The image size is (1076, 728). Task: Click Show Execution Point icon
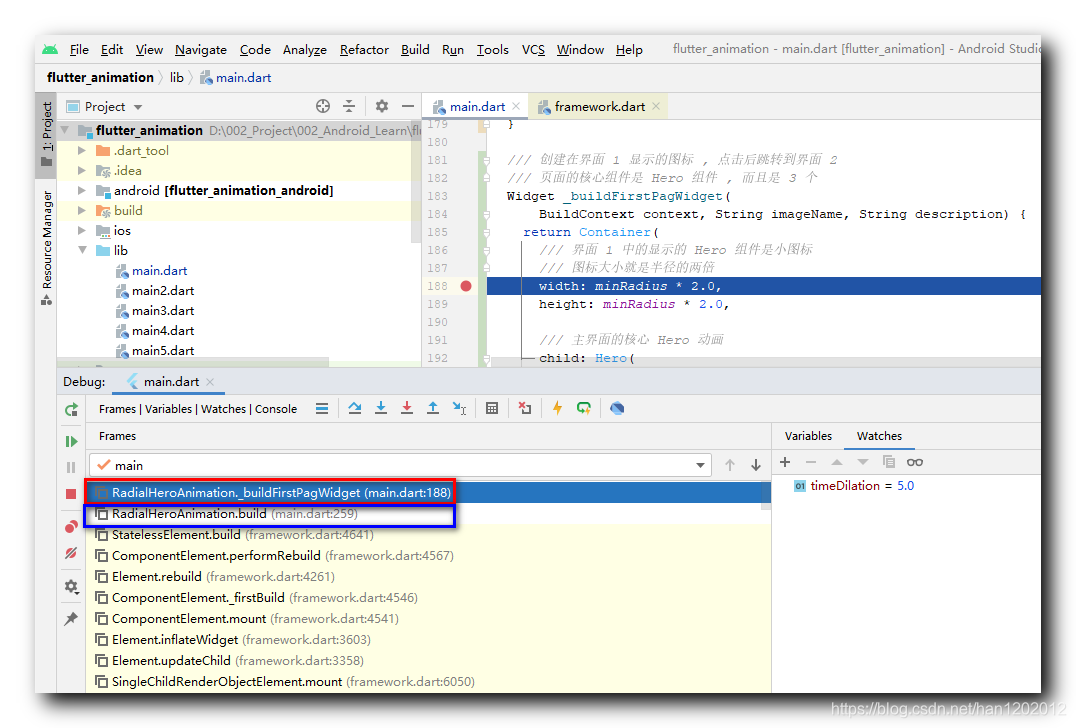[322, 409]
